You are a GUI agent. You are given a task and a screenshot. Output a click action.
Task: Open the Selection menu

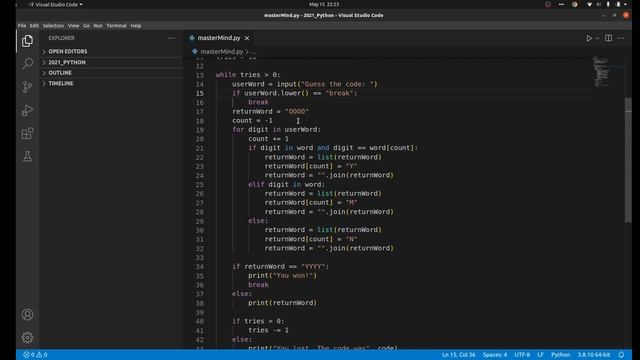click(x=53, y=26)
